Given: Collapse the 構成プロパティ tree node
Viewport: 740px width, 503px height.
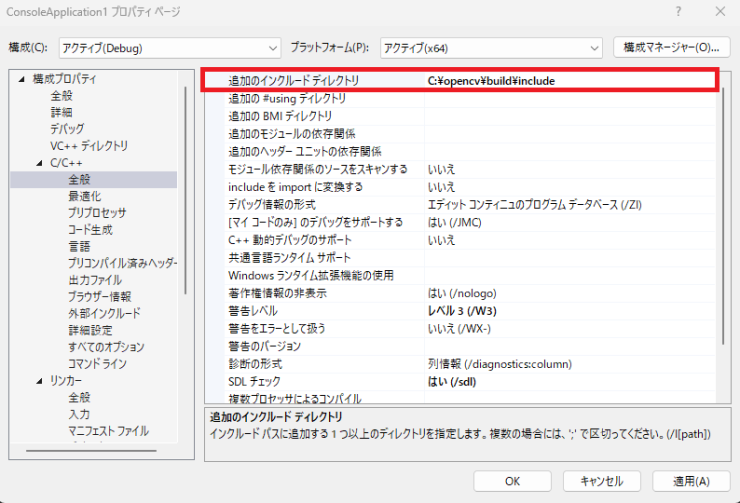Looking at the screenshot, I should point(22,79).
